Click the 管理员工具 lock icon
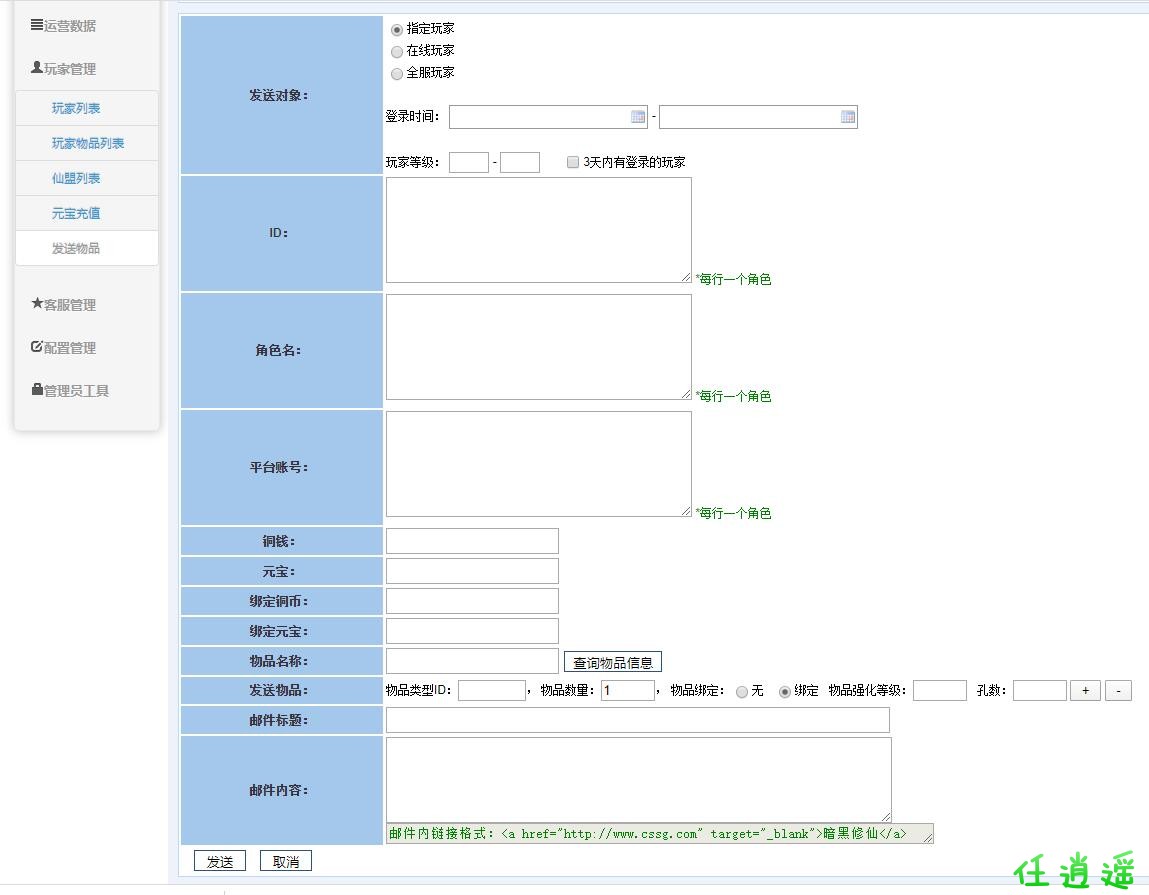 (x=37, y=389)
